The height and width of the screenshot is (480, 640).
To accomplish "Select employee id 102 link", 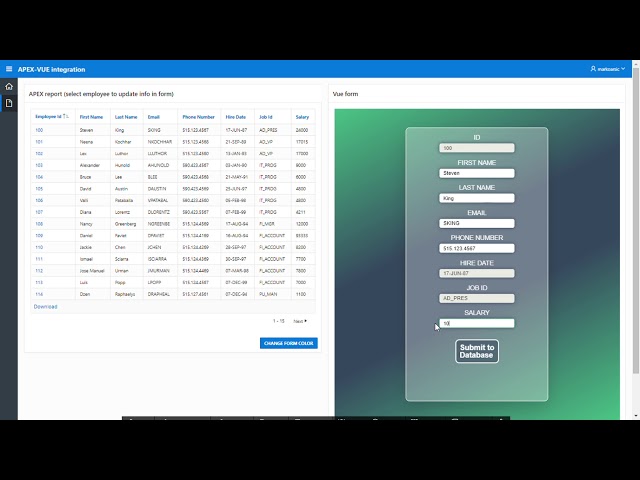I will [x=39, y=154].
